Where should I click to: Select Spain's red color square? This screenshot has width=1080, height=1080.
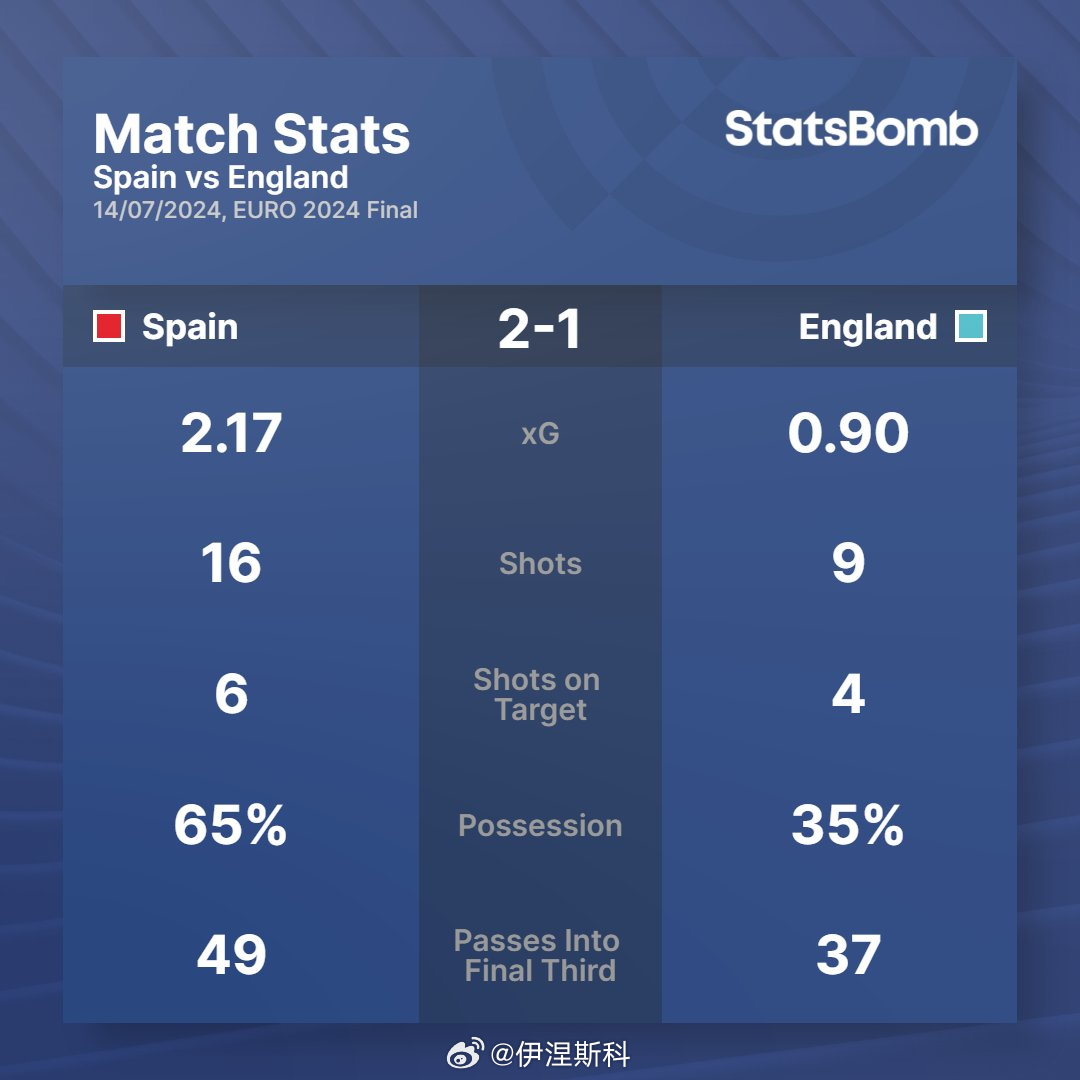point(109,327)
